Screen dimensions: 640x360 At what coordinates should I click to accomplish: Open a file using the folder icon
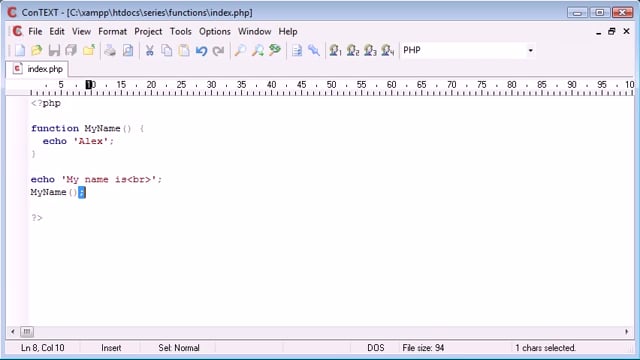(x=37, y=50)
